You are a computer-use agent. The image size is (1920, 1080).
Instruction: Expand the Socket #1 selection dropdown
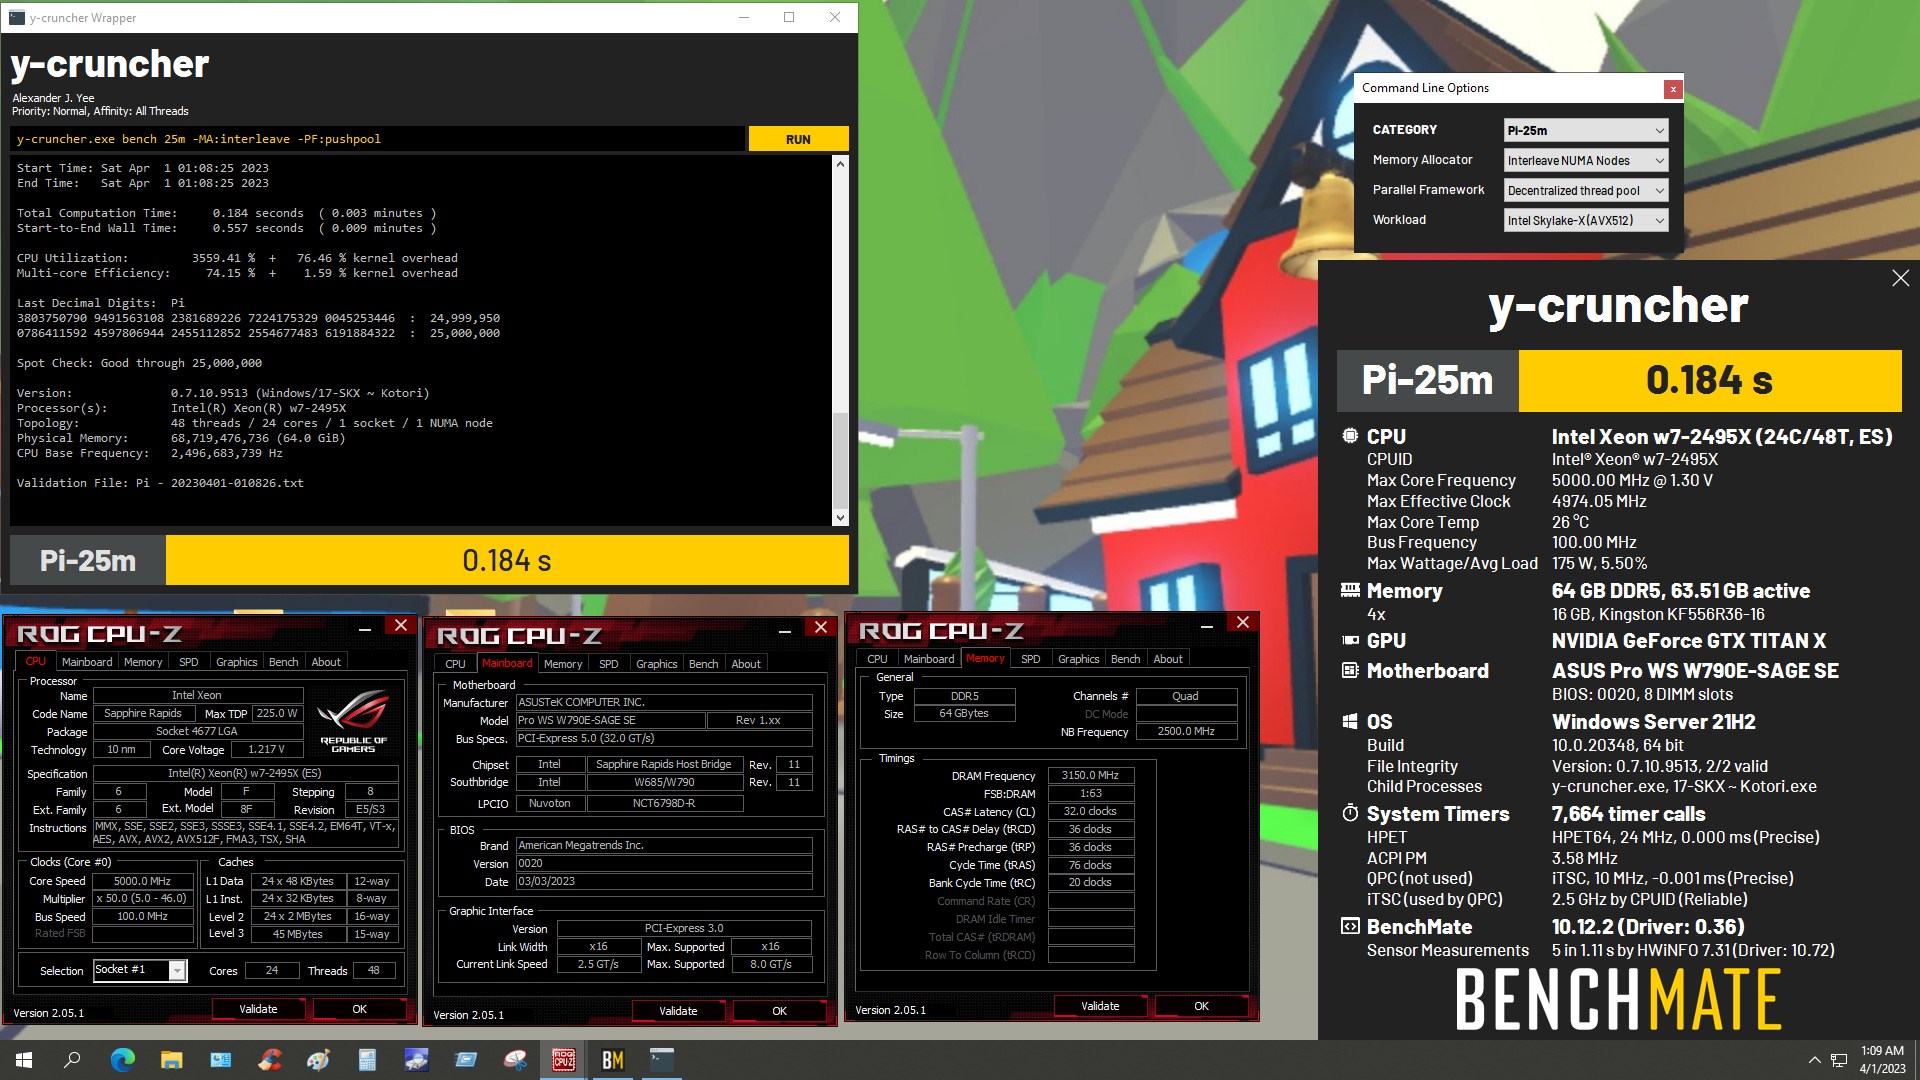(x=177, y=970)
